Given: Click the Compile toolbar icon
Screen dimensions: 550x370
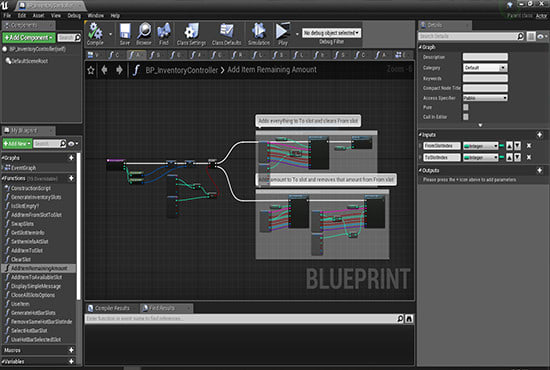Looking at the screenshot, I should [95, 34].
